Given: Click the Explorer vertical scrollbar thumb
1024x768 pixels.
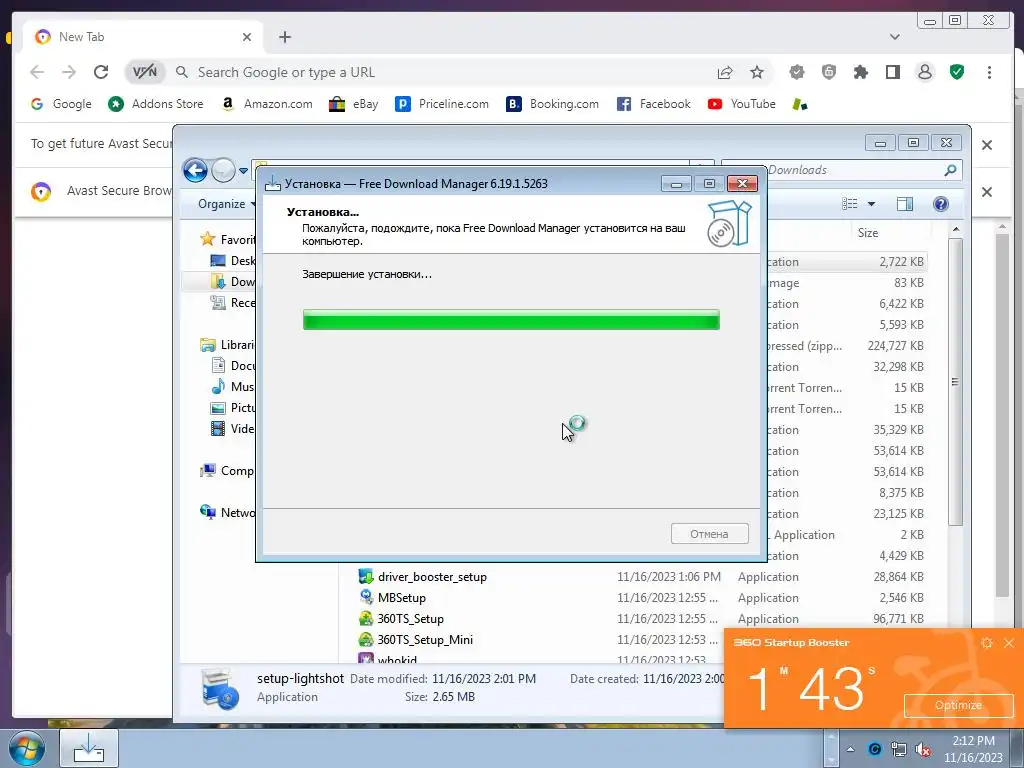Looking at the screenshot, I should coord(955,382).
